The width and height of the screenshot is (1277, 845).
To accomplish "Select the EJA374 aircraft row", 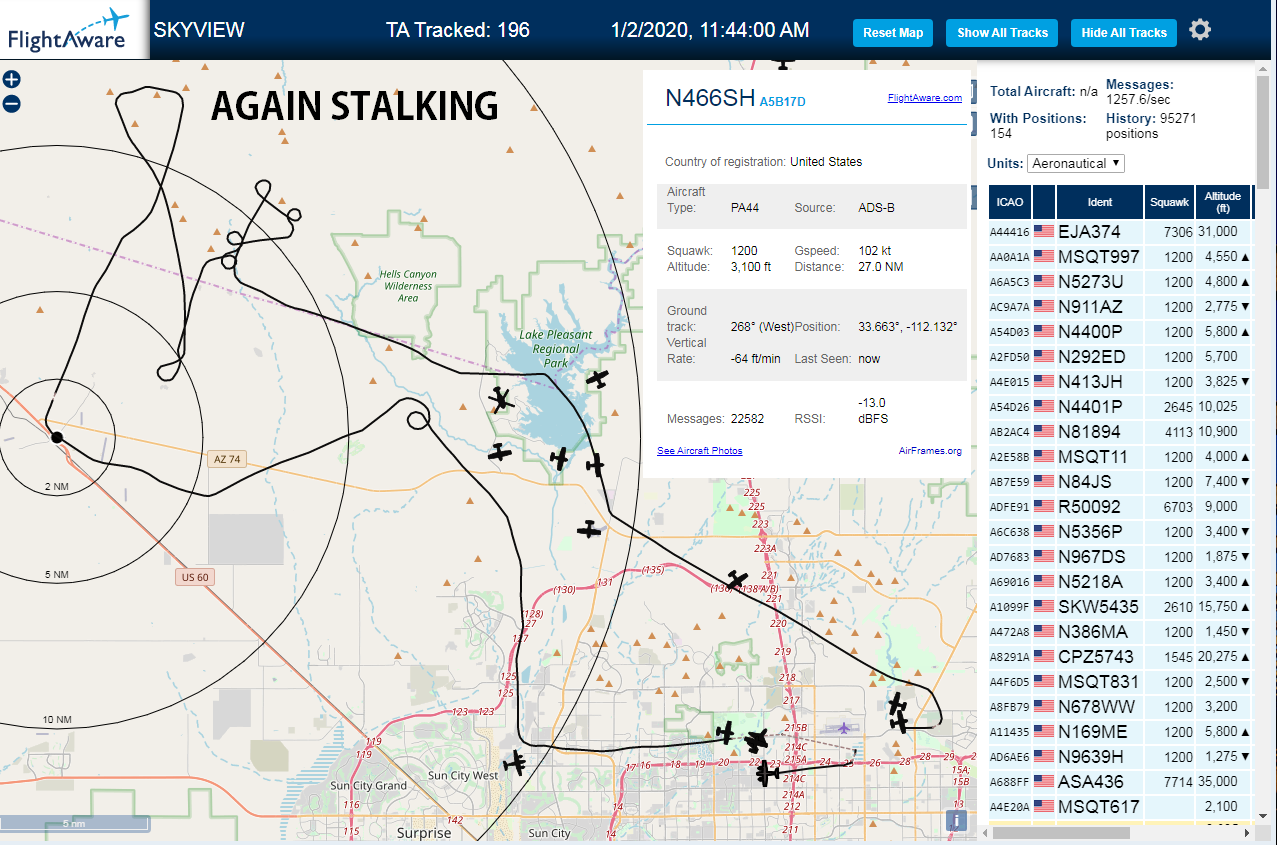I will point(1122,231).
